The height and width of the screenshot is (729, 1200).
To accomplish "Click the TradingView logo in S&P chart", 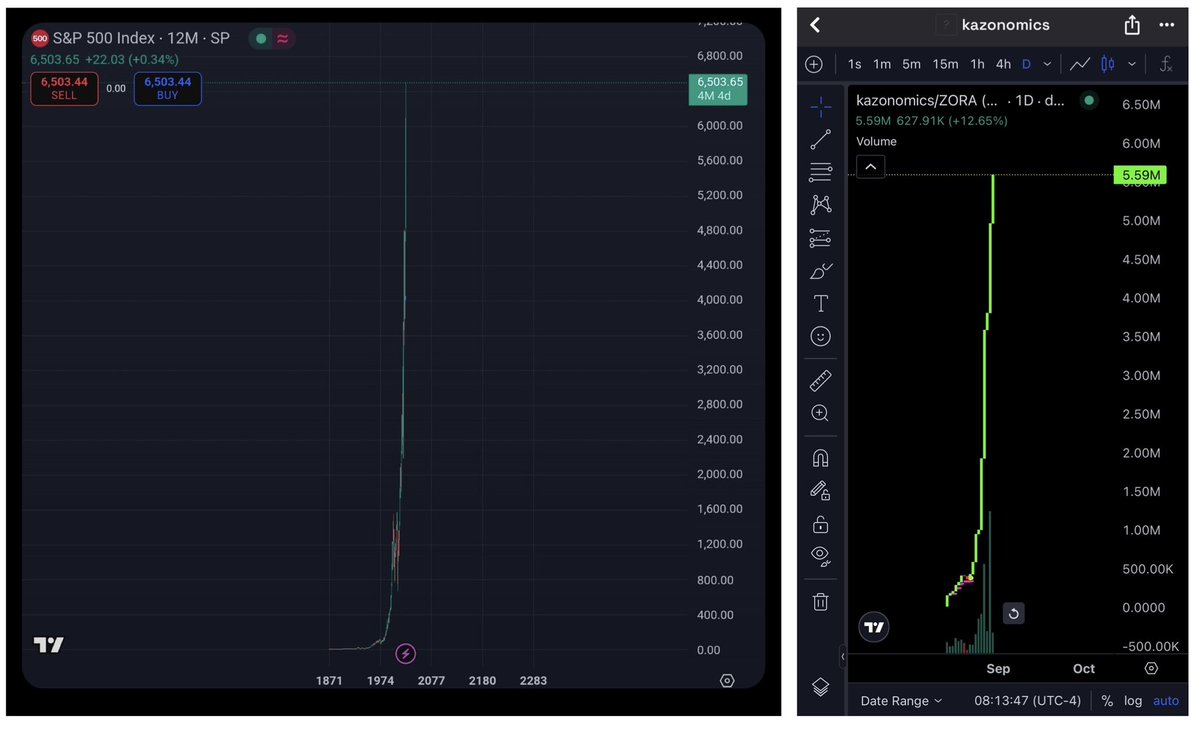I will (49, 645).
